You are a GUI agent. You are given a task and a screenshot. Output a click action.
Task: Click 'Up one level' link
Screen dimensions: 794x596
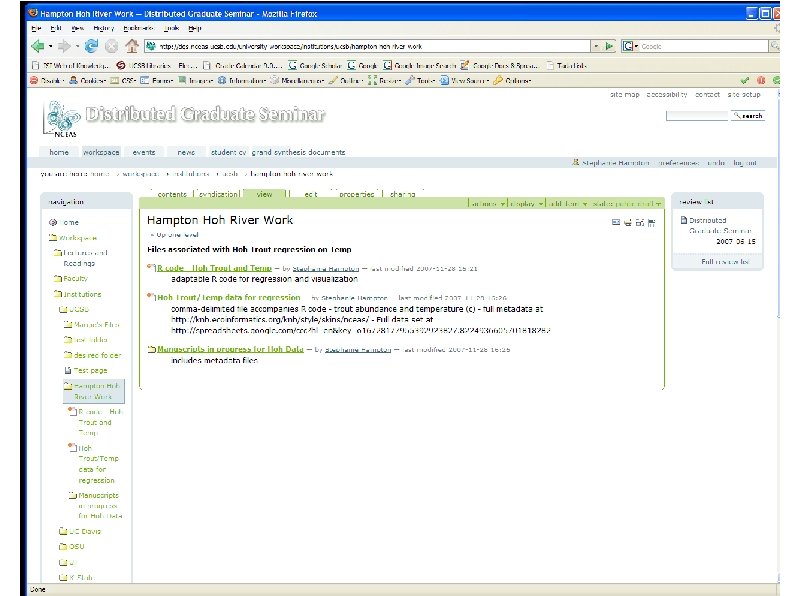(175, 235)
